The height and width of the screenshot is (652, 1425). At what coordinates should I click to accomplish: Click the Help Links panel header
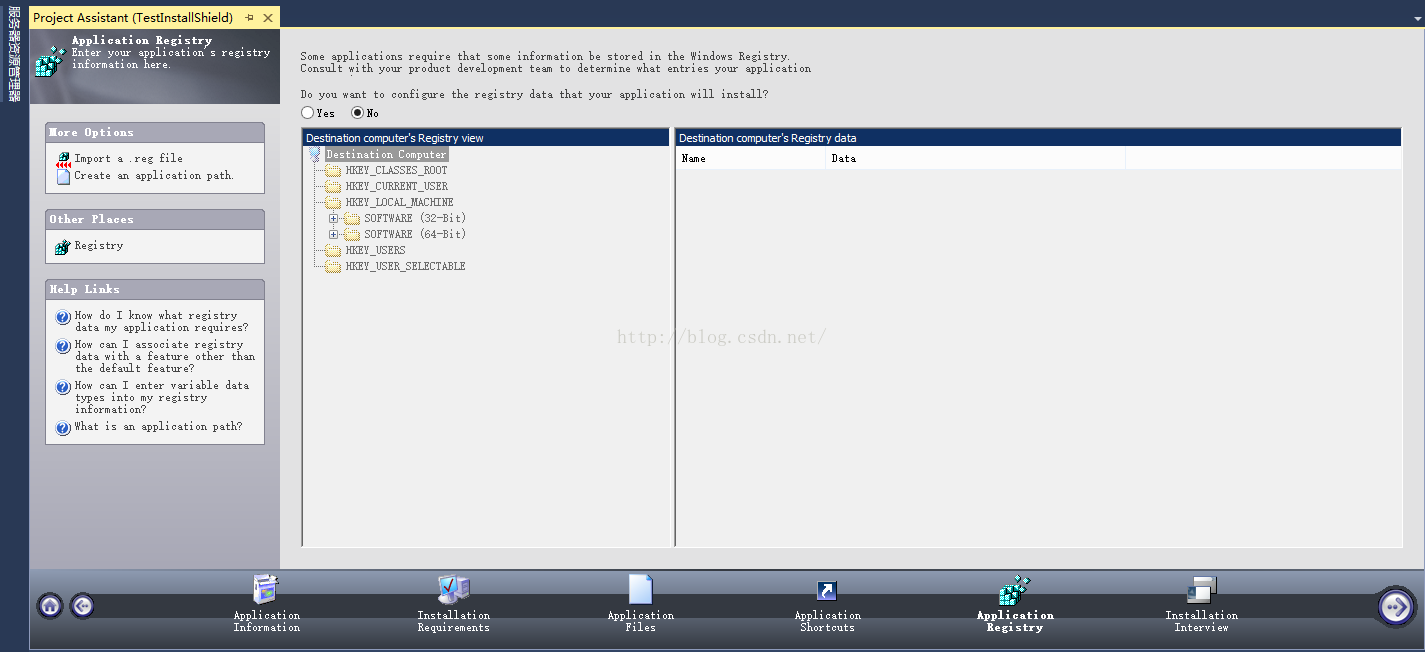(155, 289)
